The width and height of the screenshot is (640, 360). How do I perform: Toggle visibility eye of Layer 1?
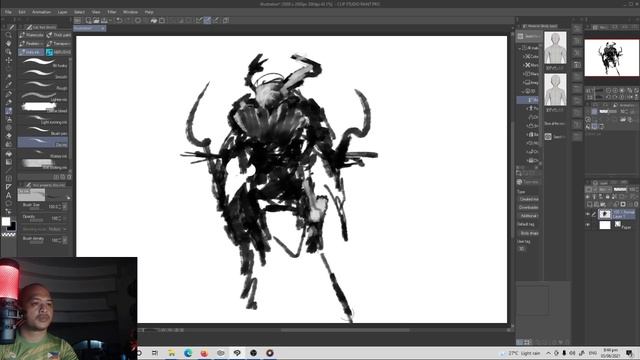[x=588, y=214]
